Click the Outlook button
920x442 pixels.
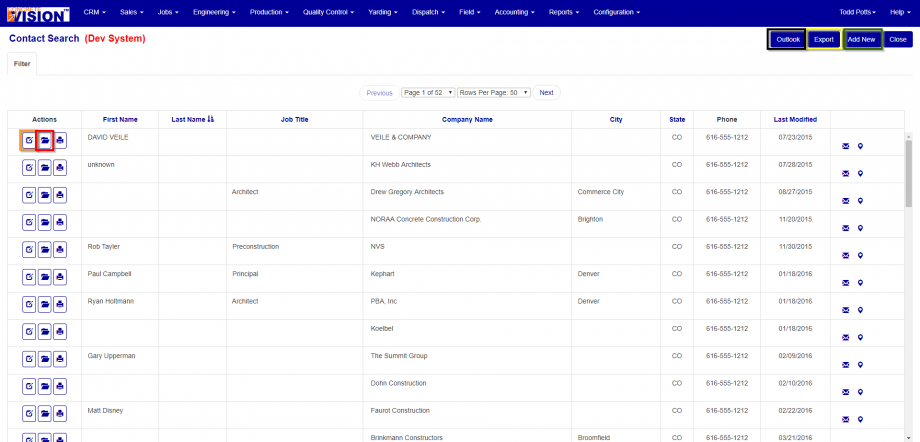click(x=787, y=39)
